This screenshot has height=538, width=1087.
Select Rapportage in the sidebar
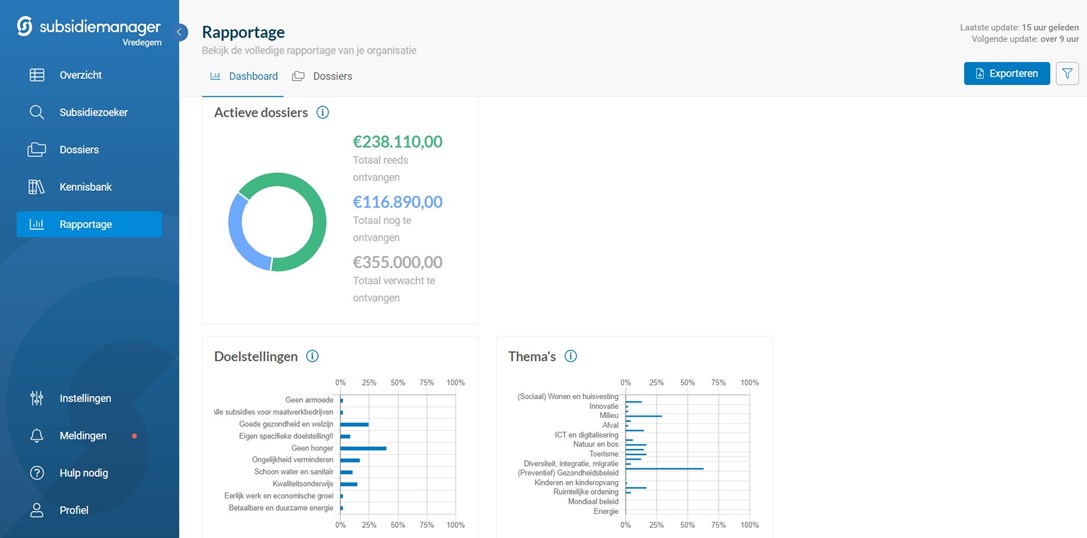click(x=88, y=224)
